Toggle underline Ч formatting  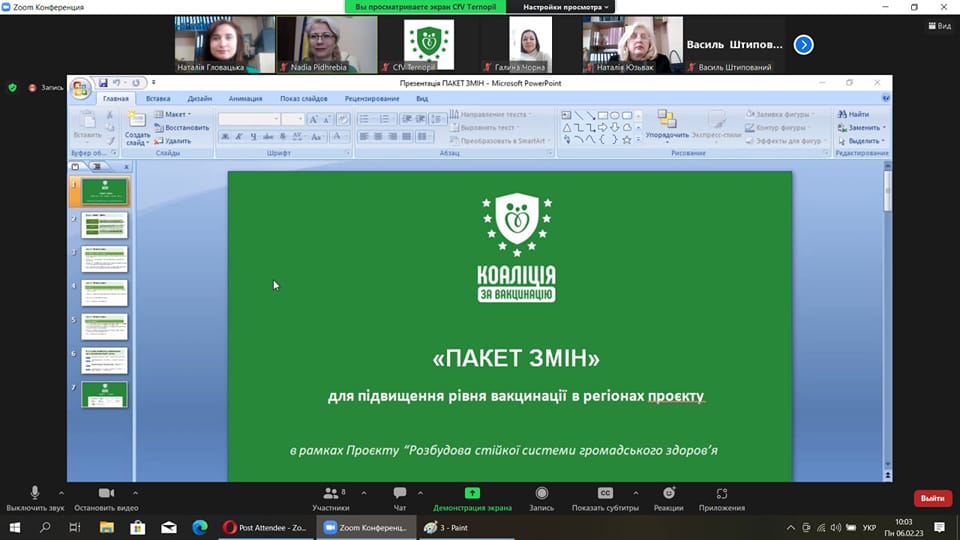pos(253,137)
